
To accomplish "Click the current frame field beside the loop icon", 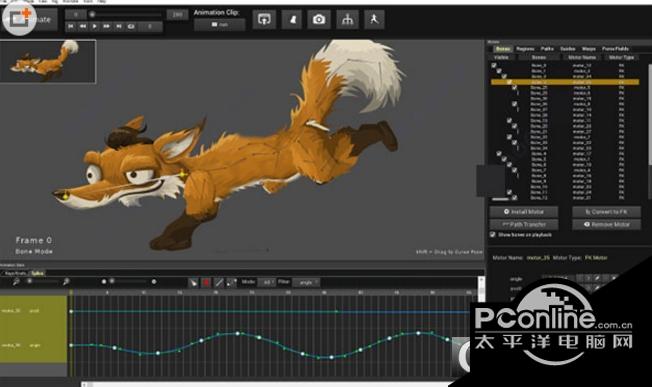I will point(150,26).
